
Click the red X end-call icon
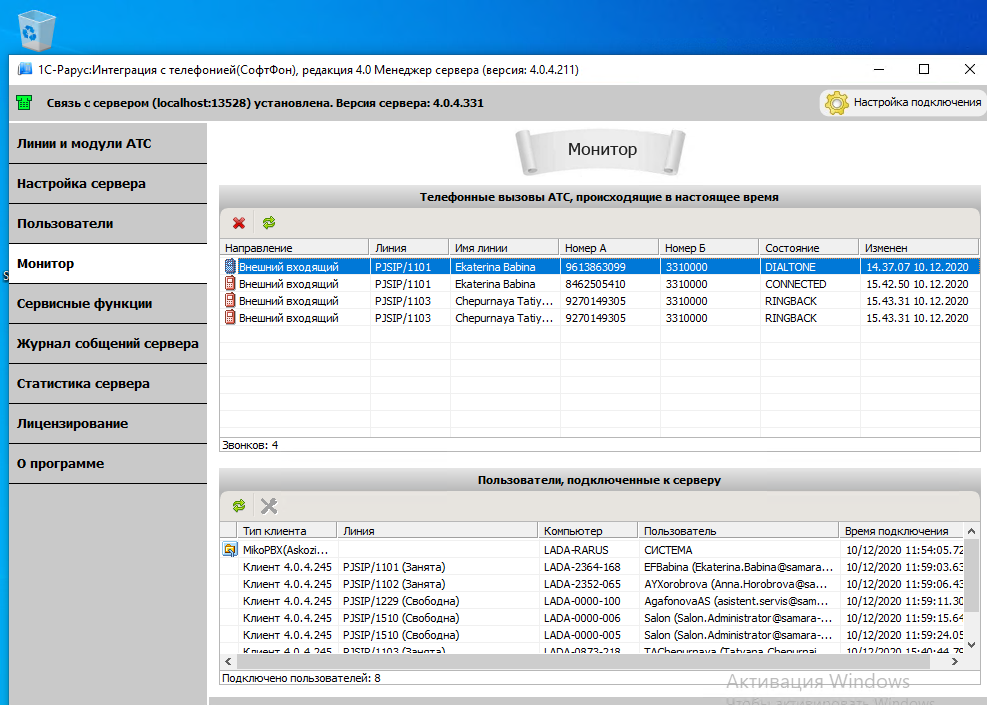pyautogui.click(x=239, y=223)
